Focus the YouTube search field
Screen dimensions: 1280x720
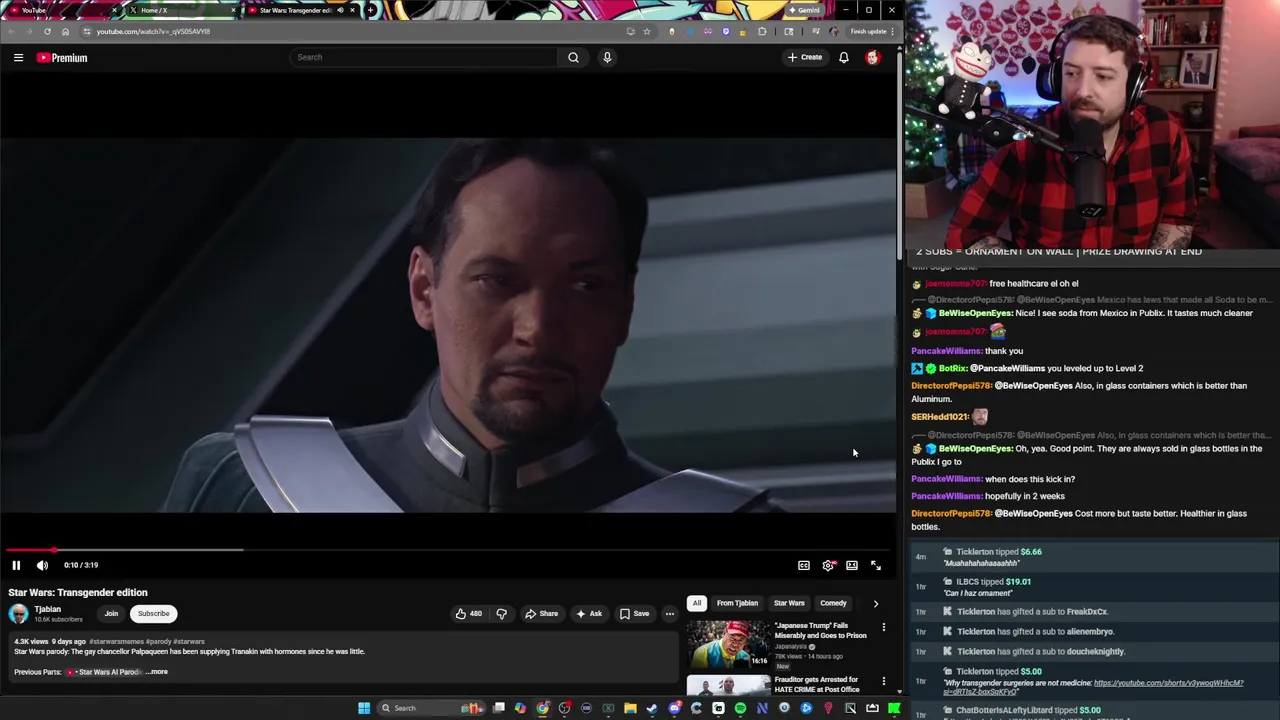coord(425,57)
